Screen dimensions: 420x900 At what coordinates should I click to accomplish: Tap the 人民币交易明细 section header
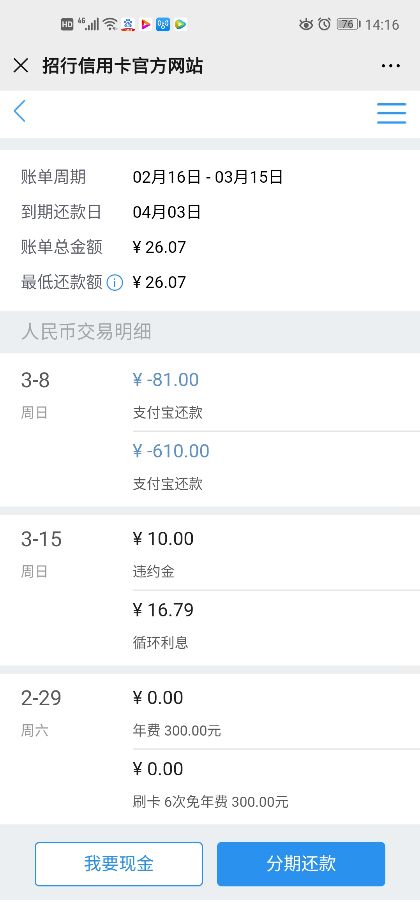tap(86, 332)
